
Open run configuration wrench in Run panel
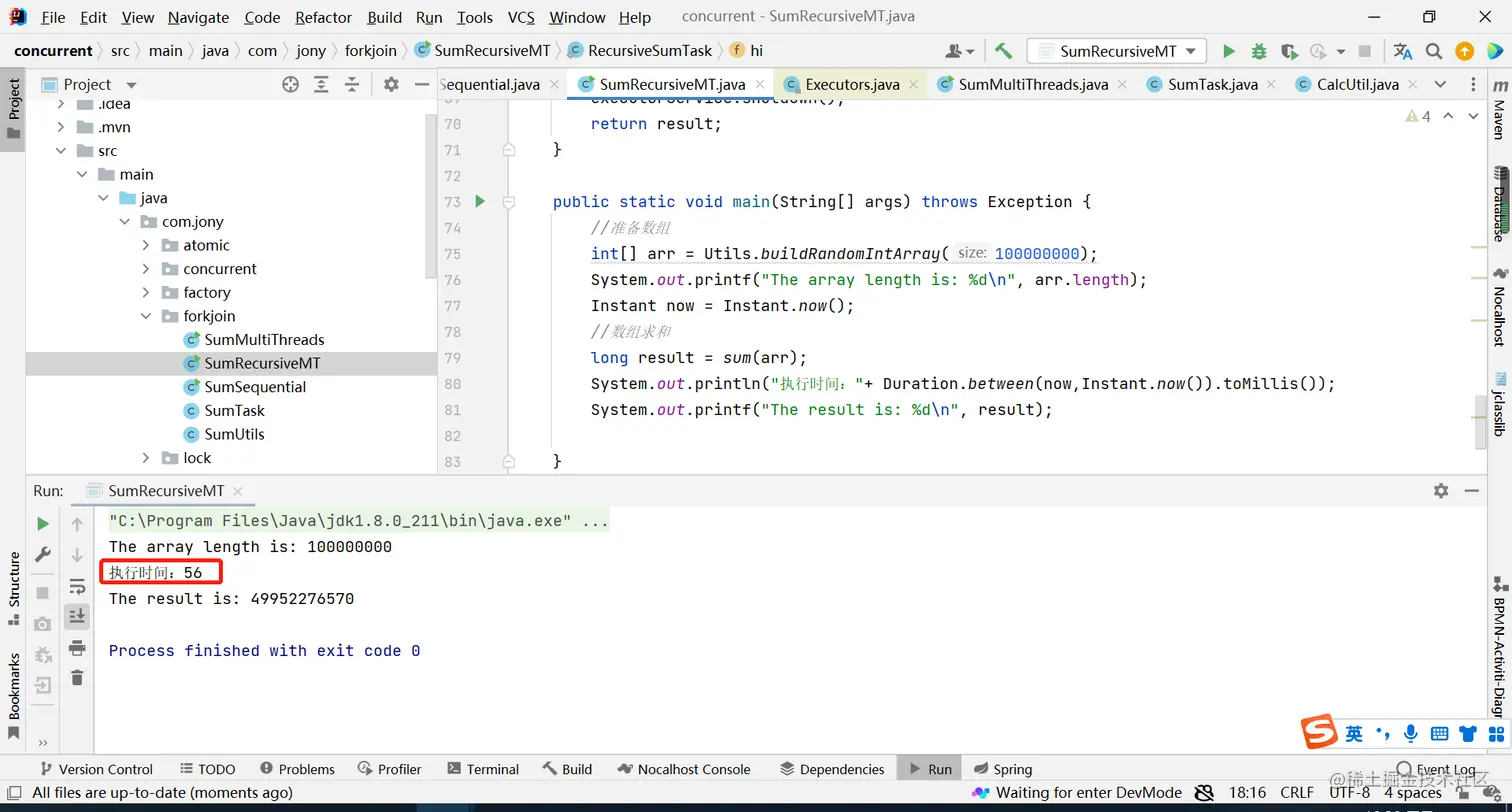43,554
